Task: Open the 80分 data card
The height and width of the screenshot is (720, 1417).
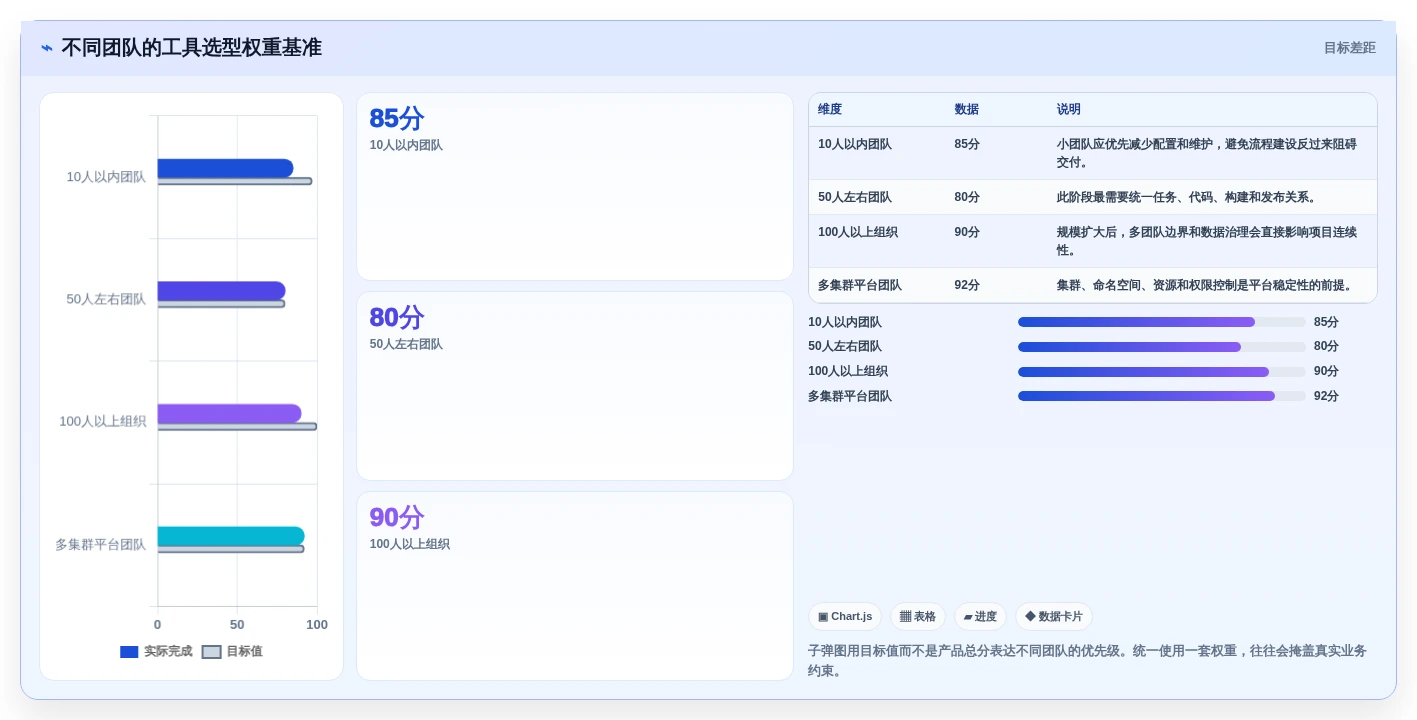Action: coord(575,386)
